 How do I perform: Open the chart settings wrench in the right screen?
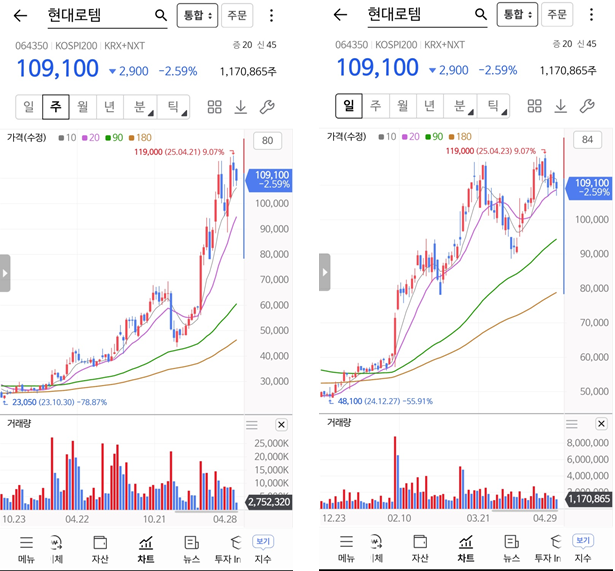point(587,106)
